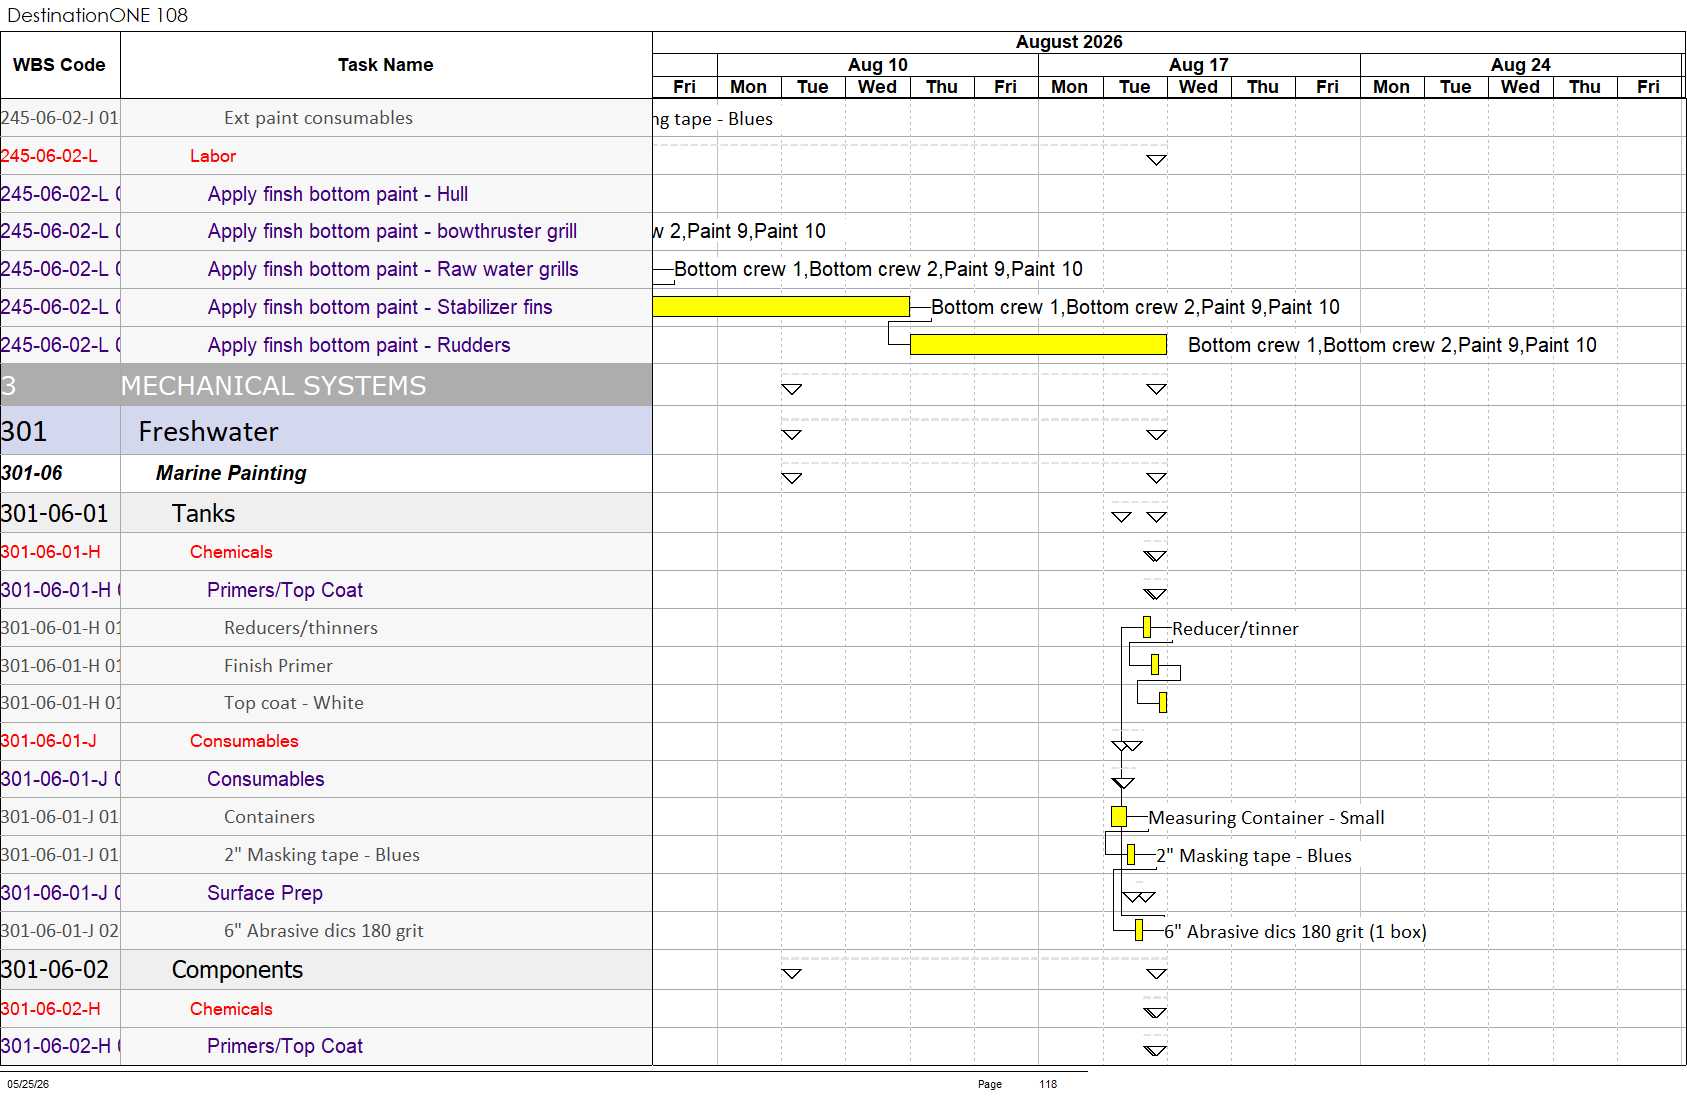Select the purple Consumables subgroup row

pyautogui.click(x=326, y=779)
